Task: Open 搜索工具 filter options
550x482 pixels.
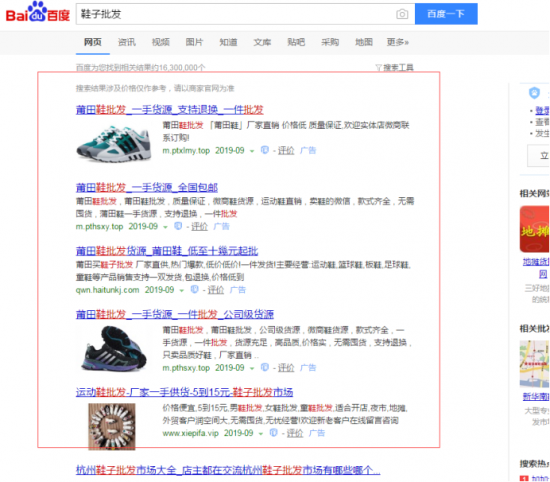Action: click(x=395, y=67)
